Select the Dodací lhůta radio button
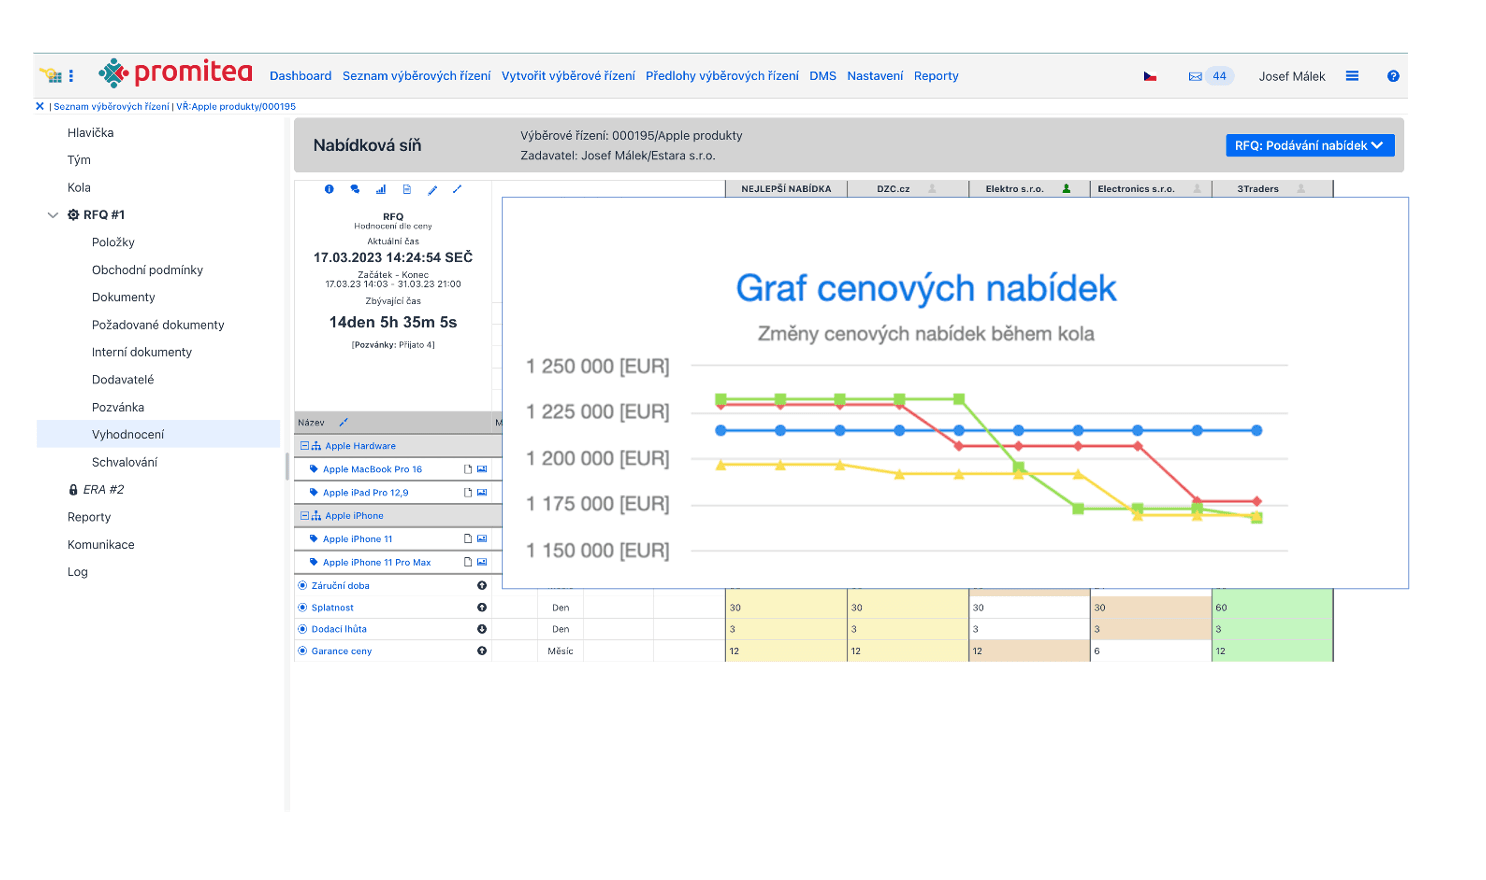Image resolution: width=1486 pixels, height=880 pixels. (303, 629)
